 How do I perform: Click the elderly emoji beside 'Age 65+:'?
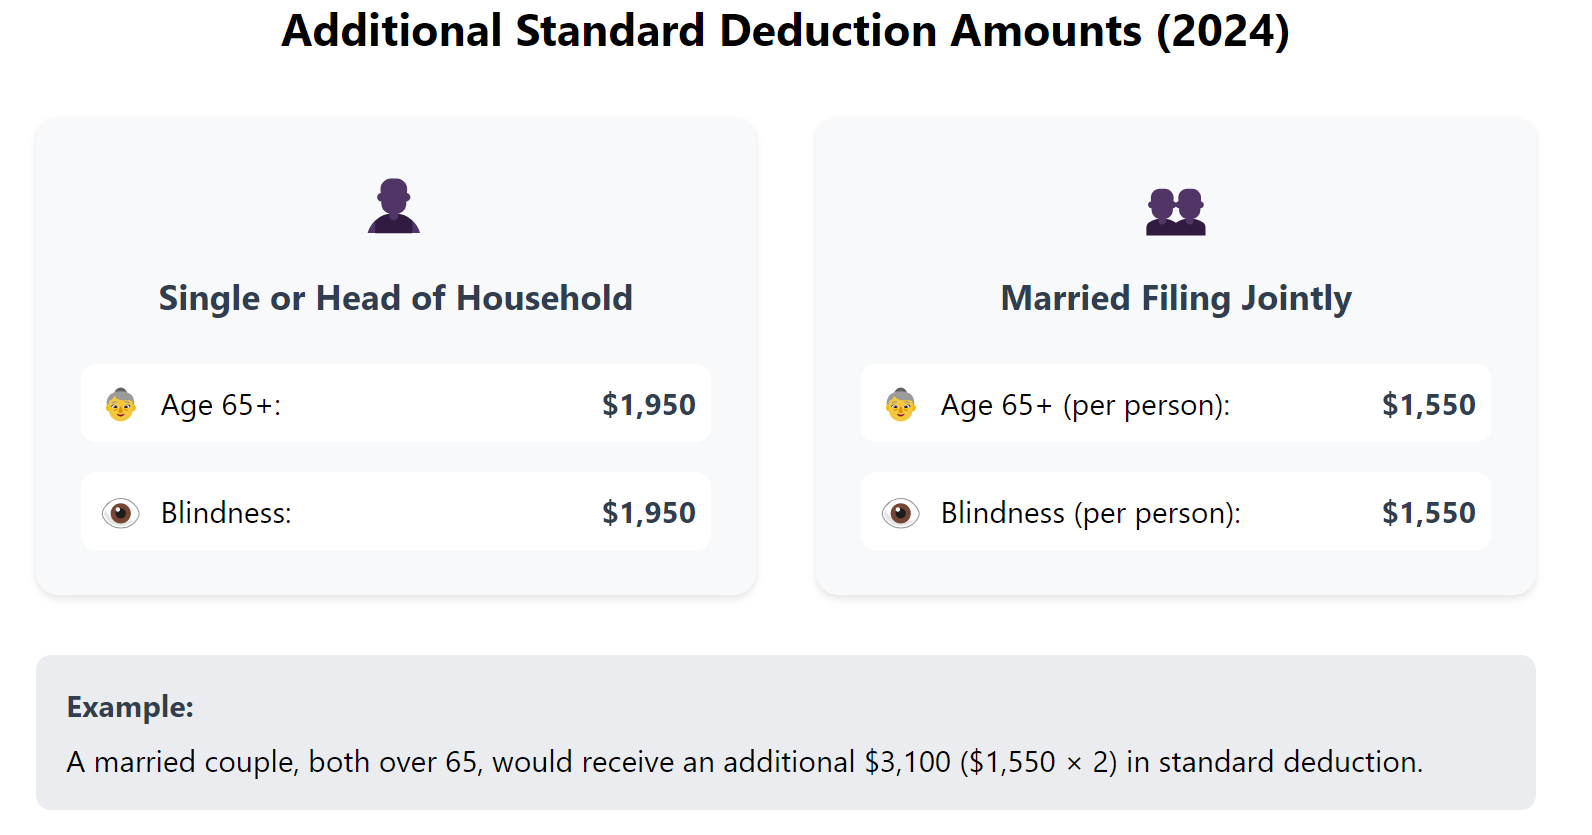[121, 405]
